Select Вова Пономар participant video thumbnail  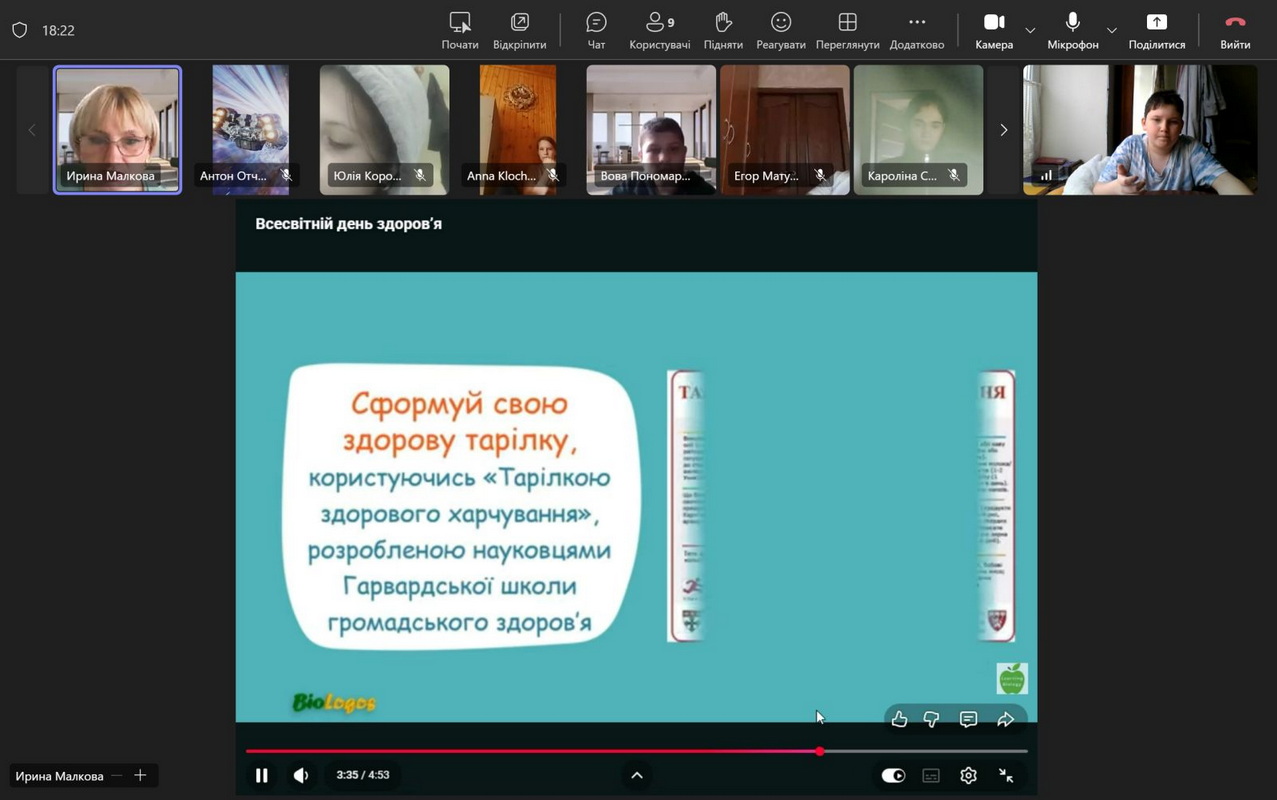[x=651, y=129]
